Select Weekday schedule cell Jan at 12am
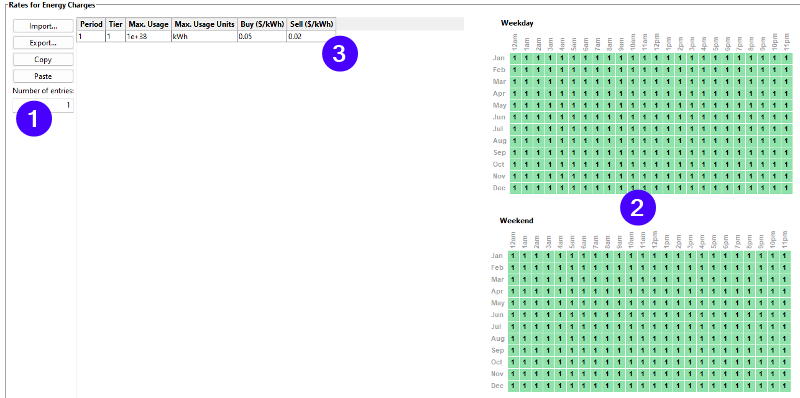The height and width of the screenshot is (398, 800). point(515,58)
